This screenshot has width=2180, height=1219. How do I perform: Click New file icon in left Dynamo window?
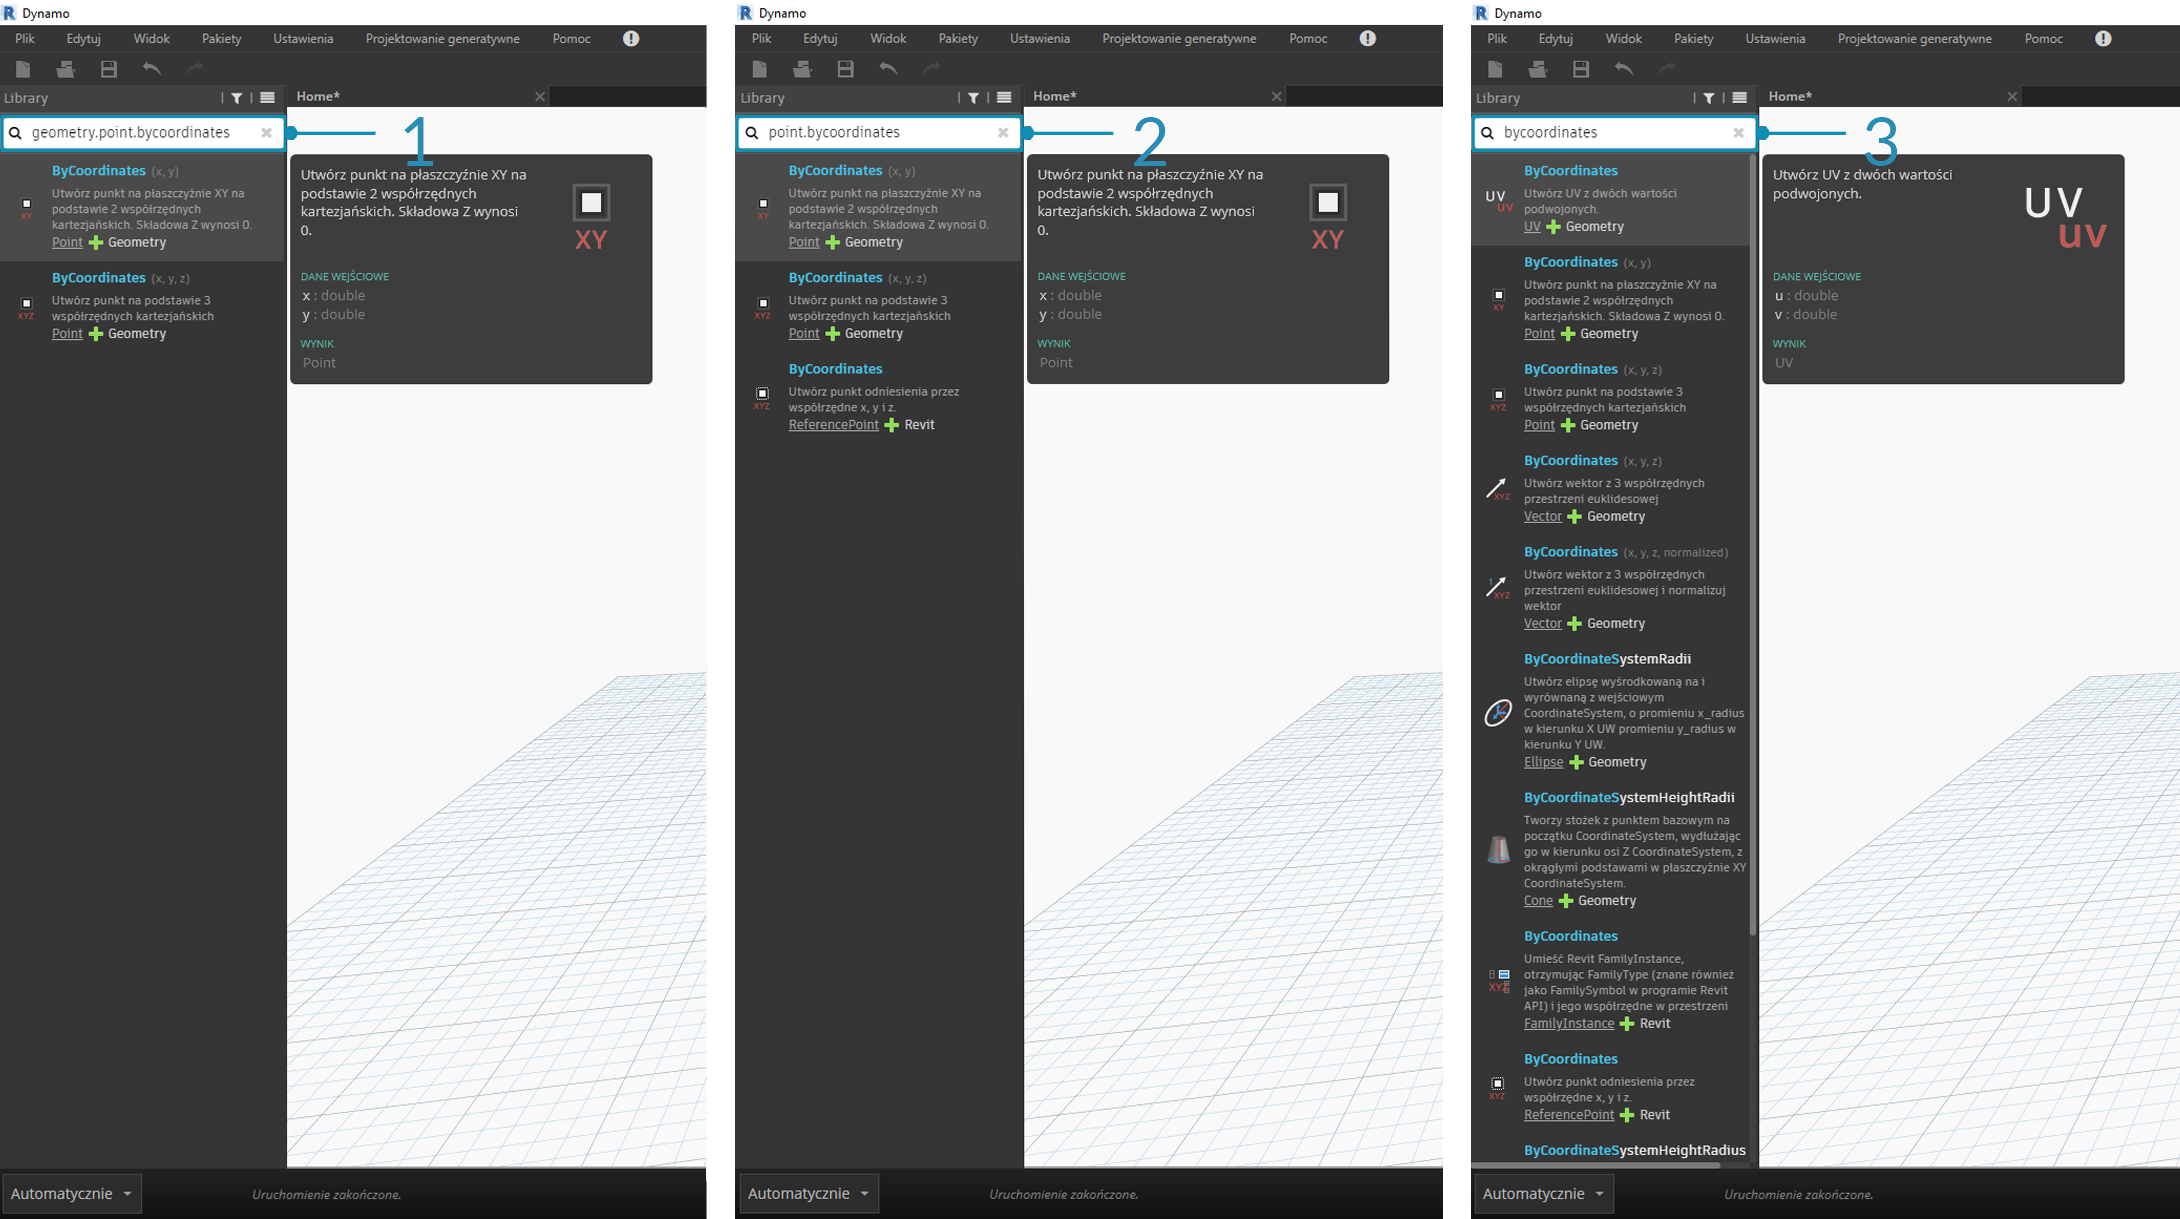pos(23,69)
